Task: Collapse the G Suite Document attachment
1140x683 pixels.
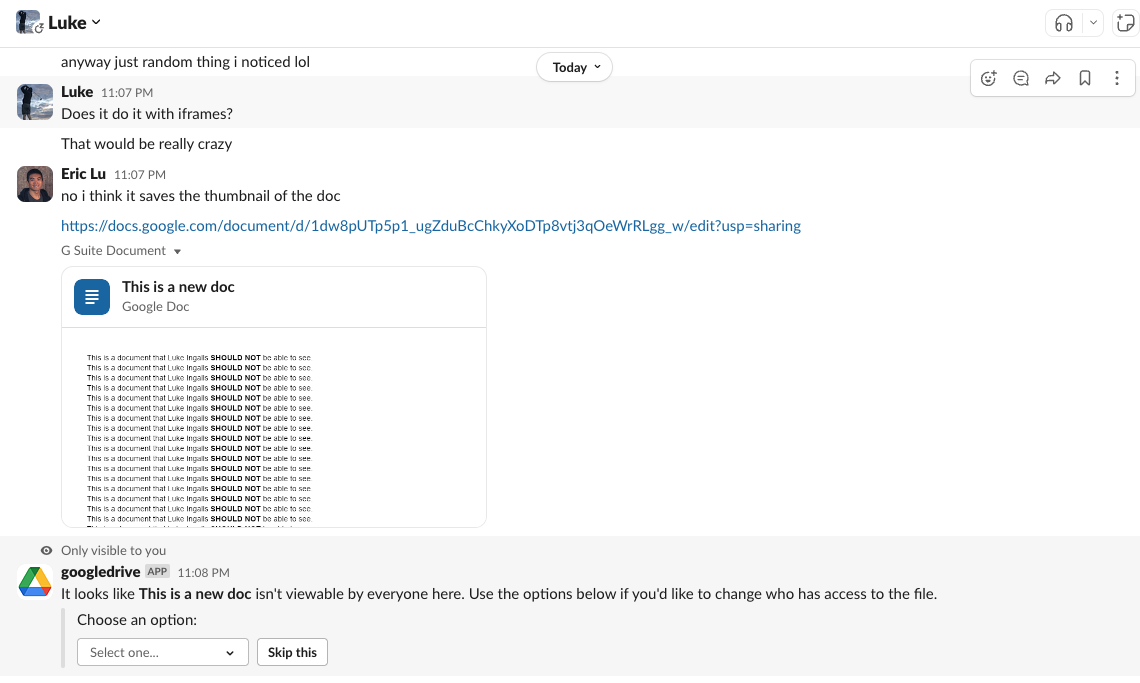Action: (177, 251)
